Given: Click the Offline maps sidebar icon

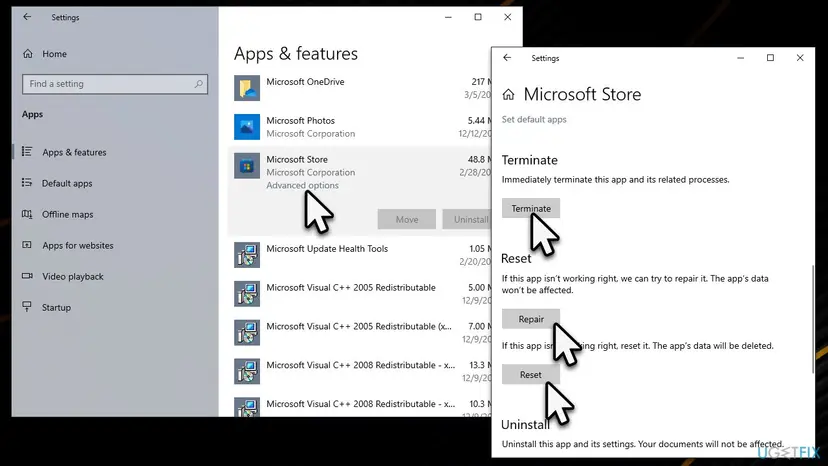Looking at the screenshot, I should [27, 214].
